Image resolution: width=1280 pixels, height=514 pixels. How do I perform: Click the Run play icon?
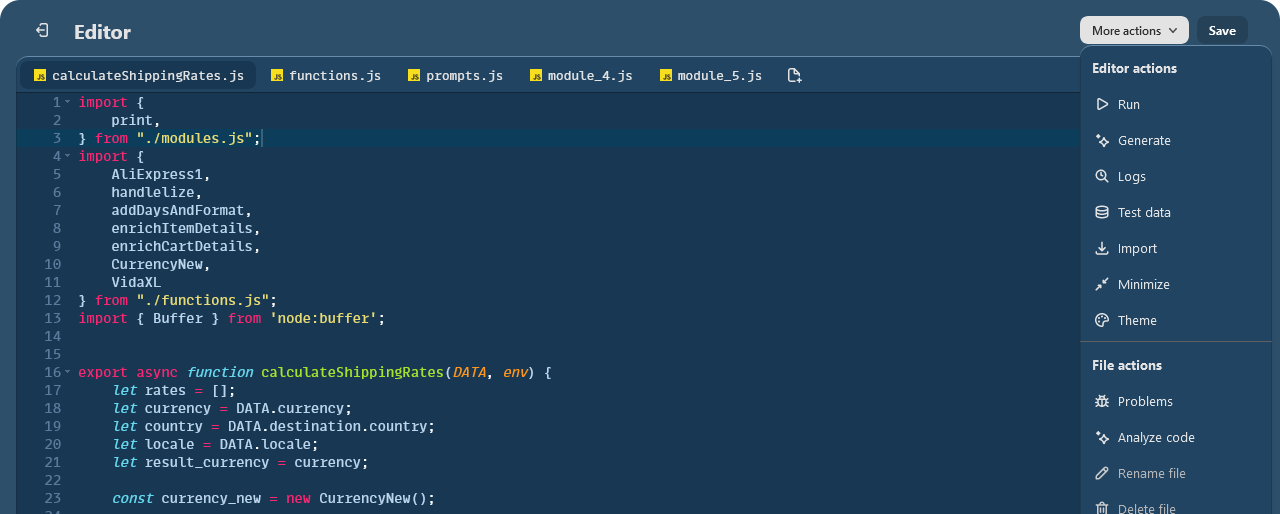click(x=1102, y=105)
